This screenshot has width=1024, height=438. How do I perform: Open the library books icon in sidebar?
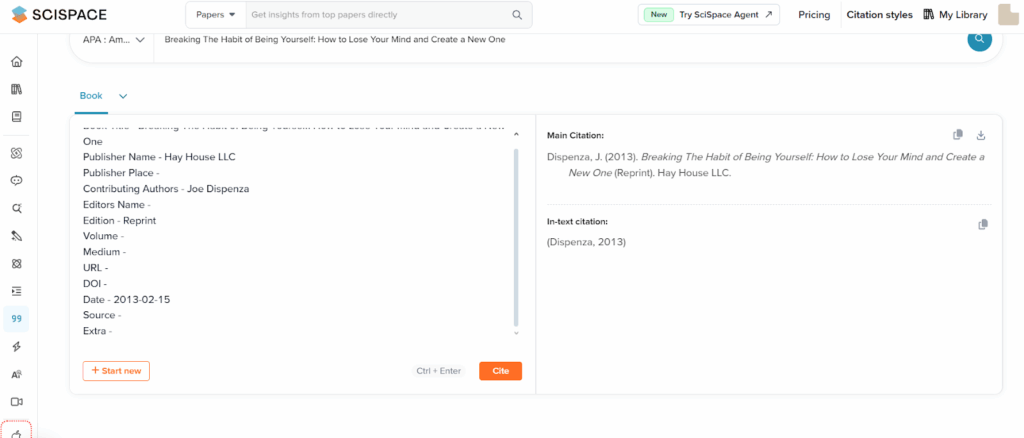point(17,89)
